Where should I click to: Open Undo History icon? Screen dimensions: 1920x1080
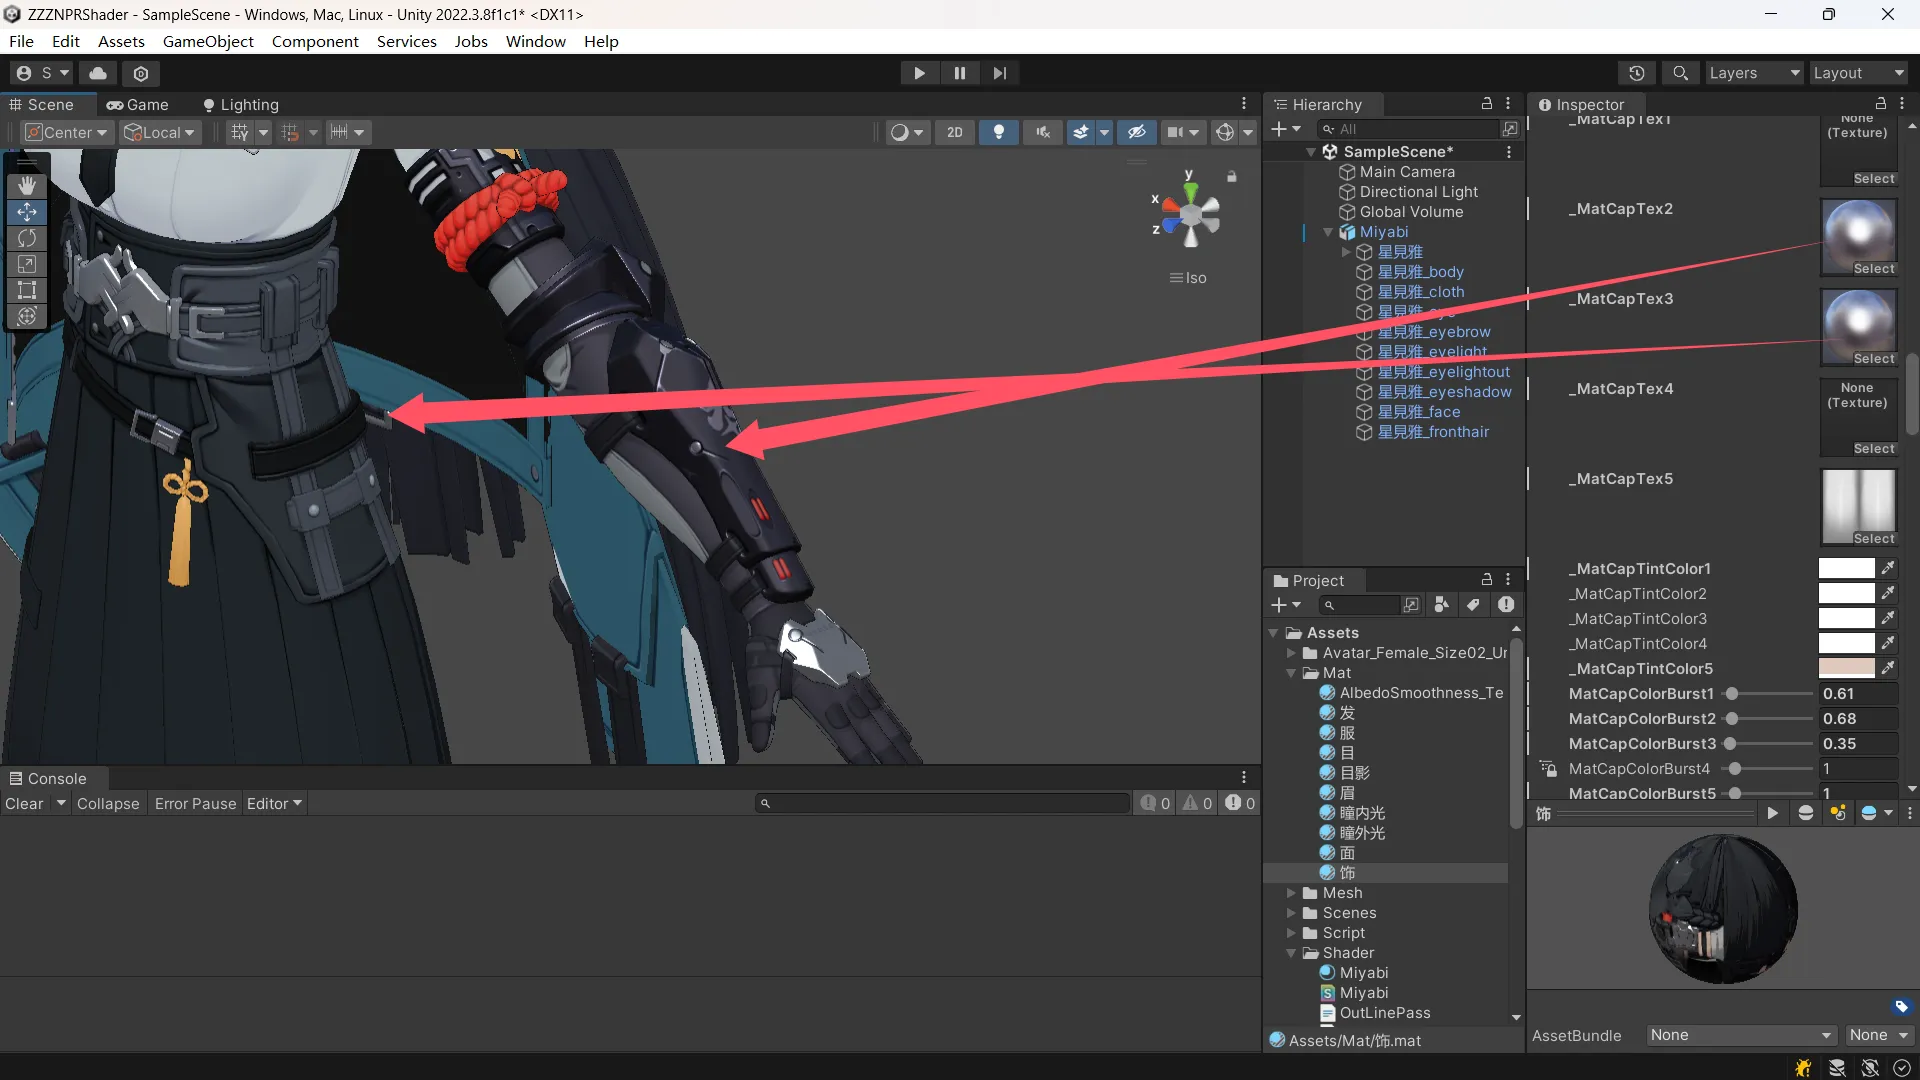tap(1636, 73)
